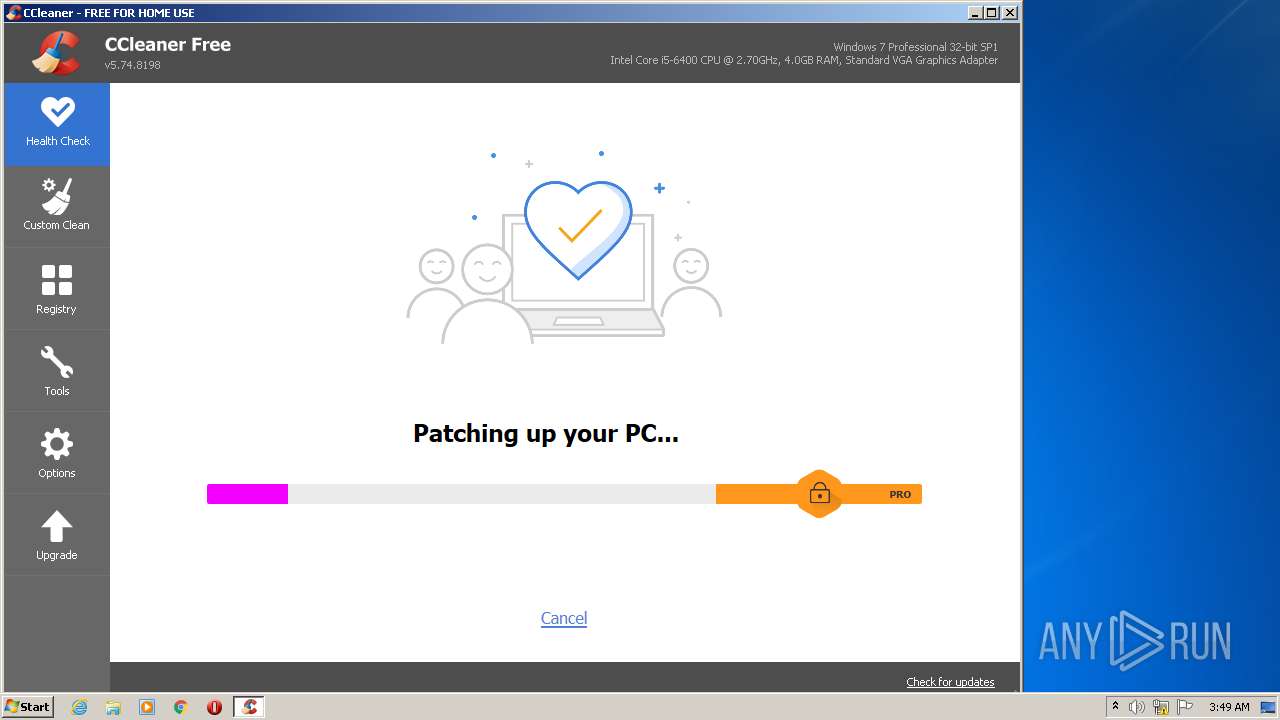Click the v5.74.8198 version text
1280x720 pixels.
(x=133, y=65)
